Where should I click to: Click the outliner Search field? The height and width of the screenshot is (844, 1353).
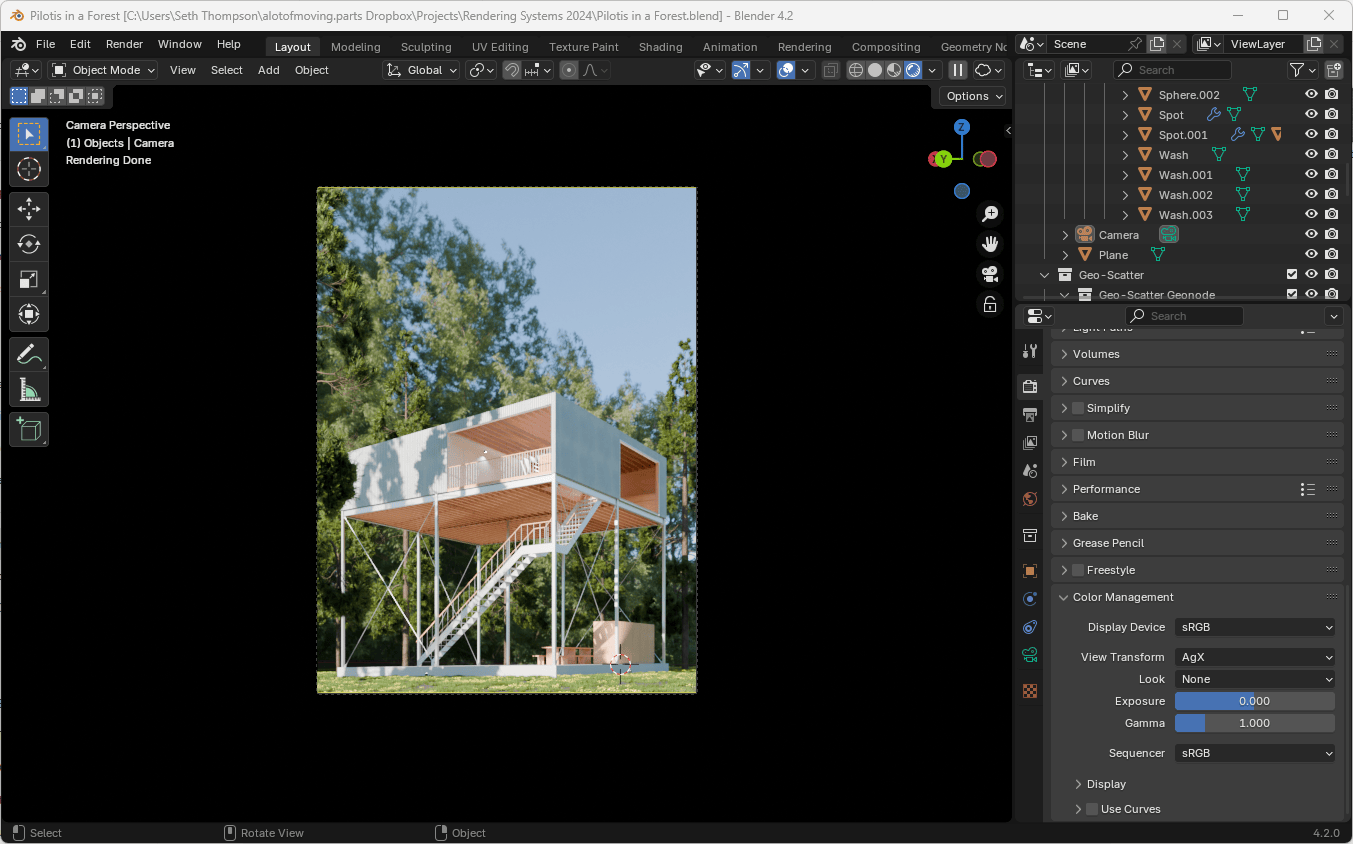(1172, 70)
